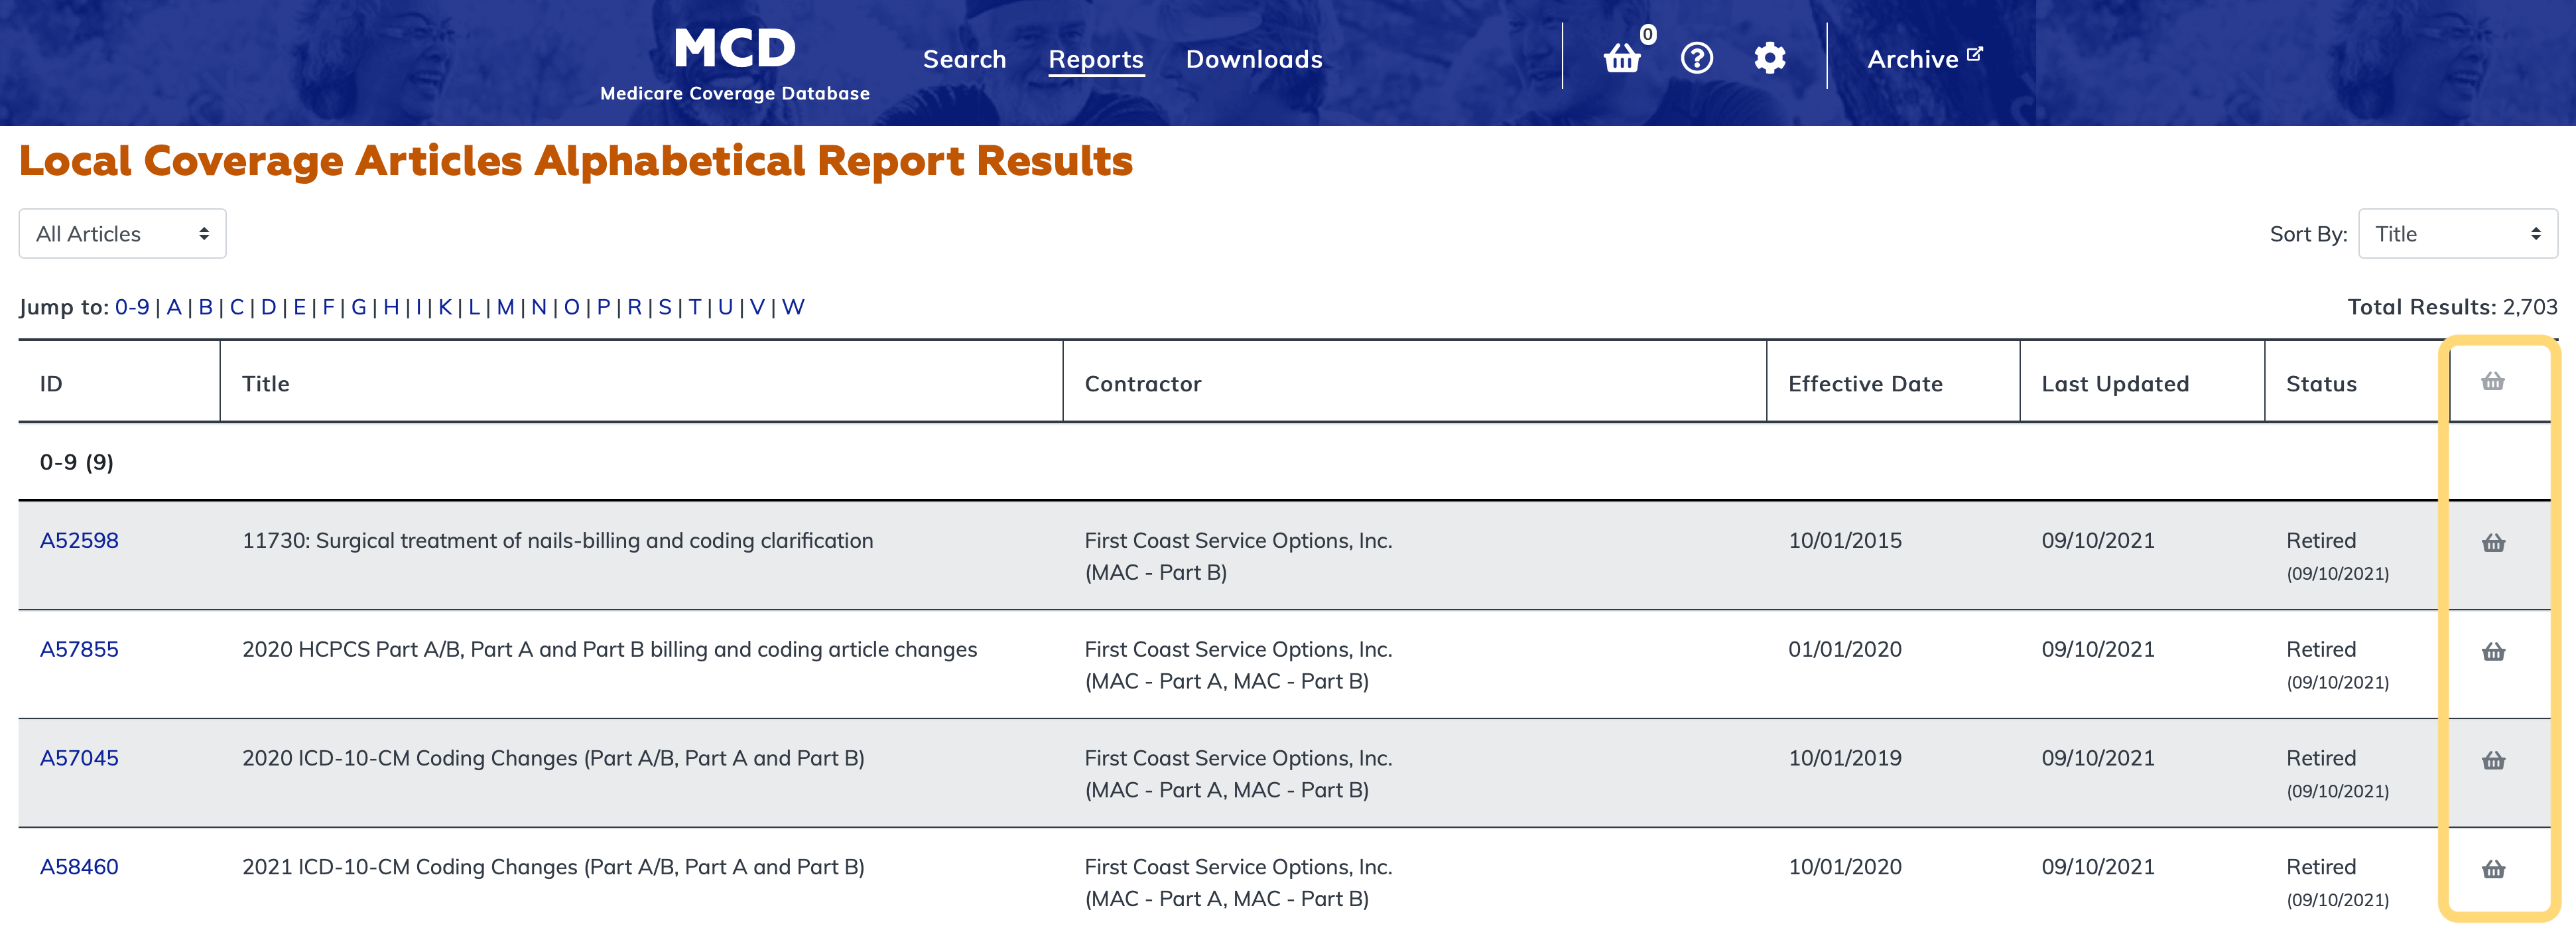Click basket icon in table header
The height and width of the screenshot is (934, 2576).
(2493, 381)
